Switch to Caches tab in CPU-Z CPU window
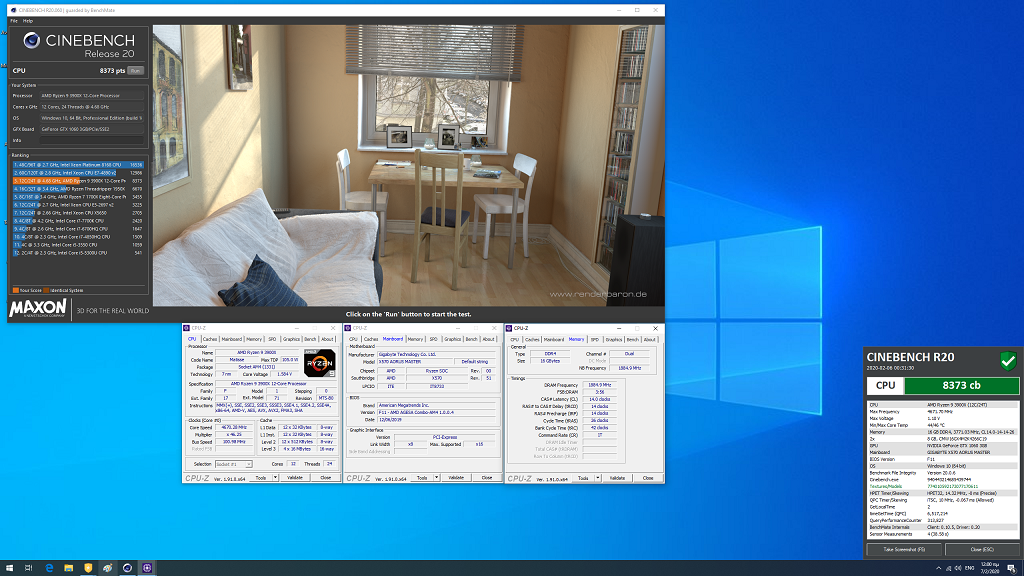This screenshot has width=1024, height=576. 210,340
